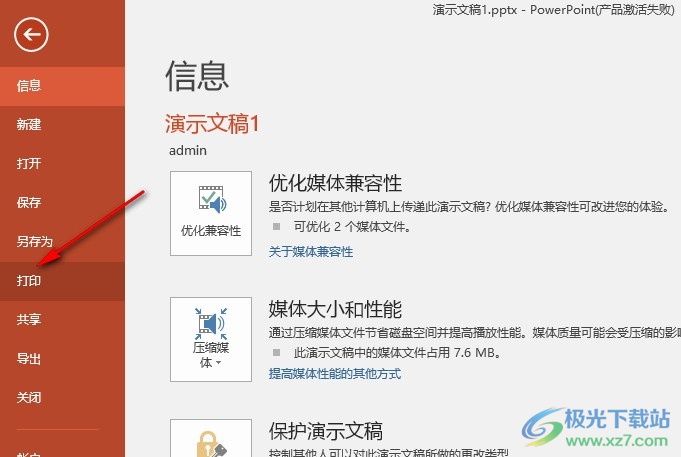Choose 导出 from the sidebar
Image resolution: width=681 pixels, height=457 pixels.
point(62,359)
